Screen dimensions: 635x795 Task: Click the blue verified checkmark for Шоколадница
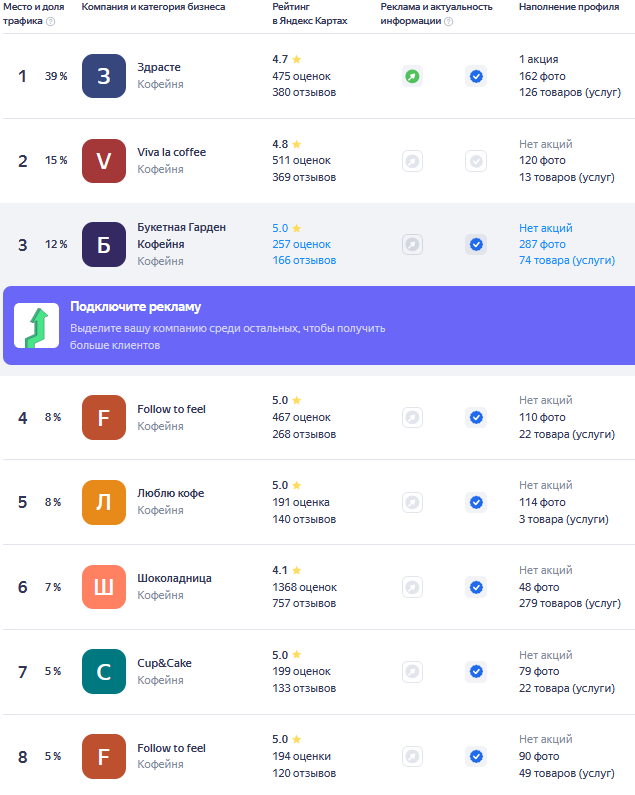pyautogui.click(x=476, y=587)
